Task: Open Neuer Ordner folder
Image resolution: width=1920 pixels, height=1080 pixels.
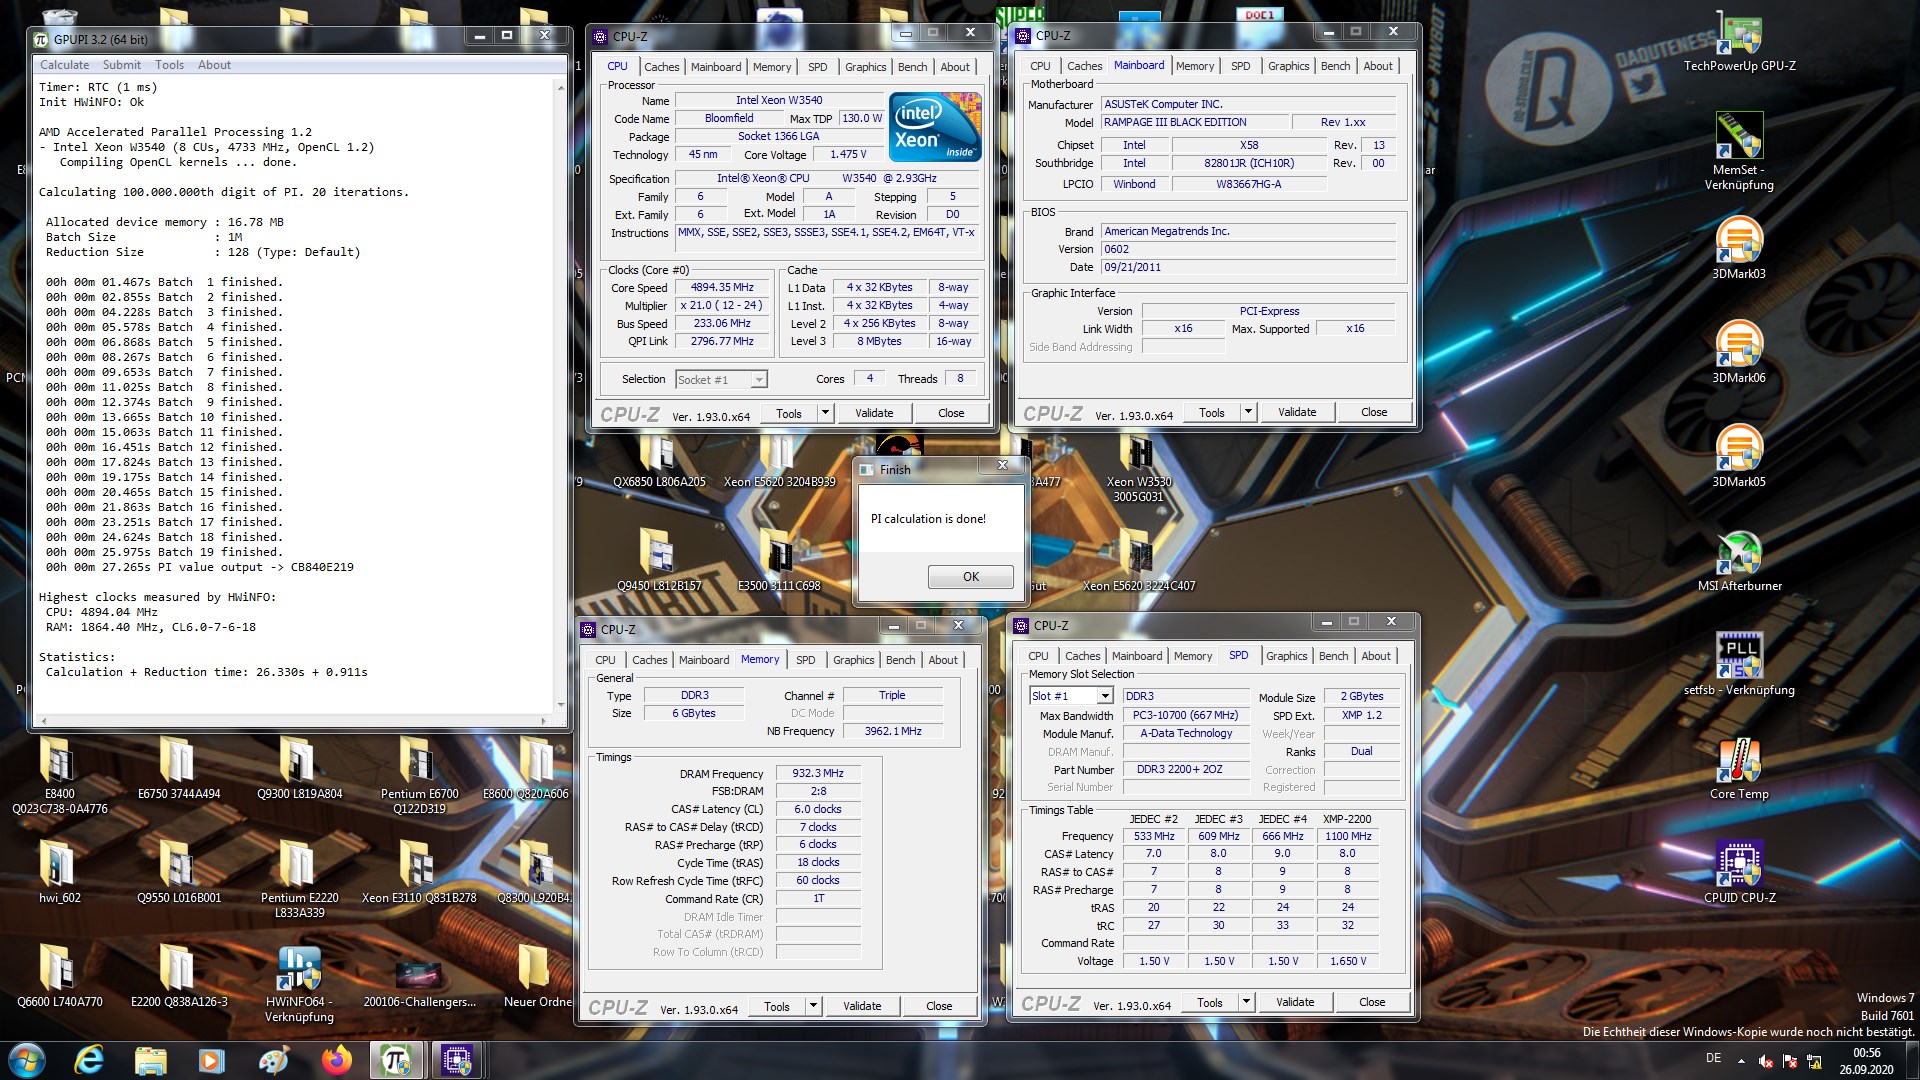Action: click(537, 976)
